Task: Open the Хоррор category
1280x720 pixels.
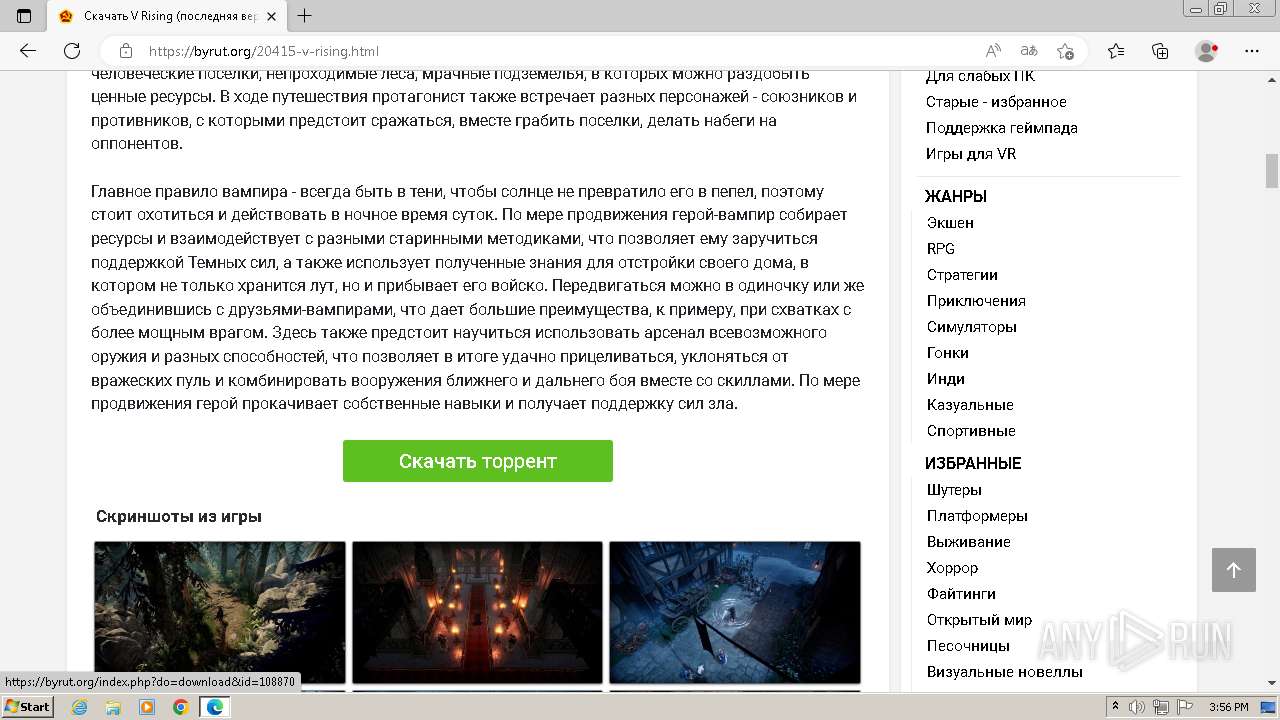Action: [x=952, y=568]
